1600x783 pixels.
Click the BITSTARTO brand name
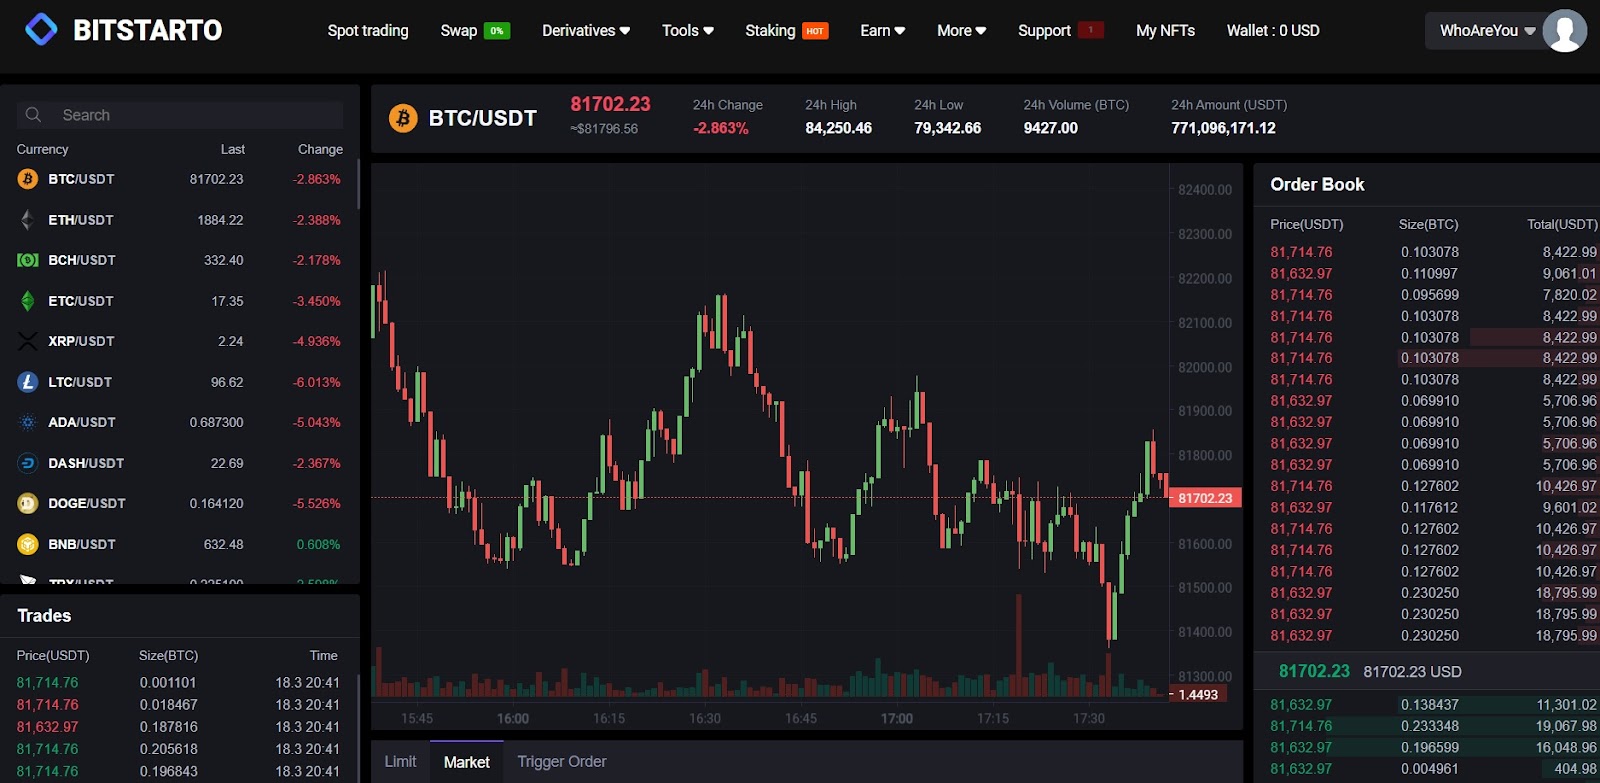pyautogui.click(x=148, y=30)
